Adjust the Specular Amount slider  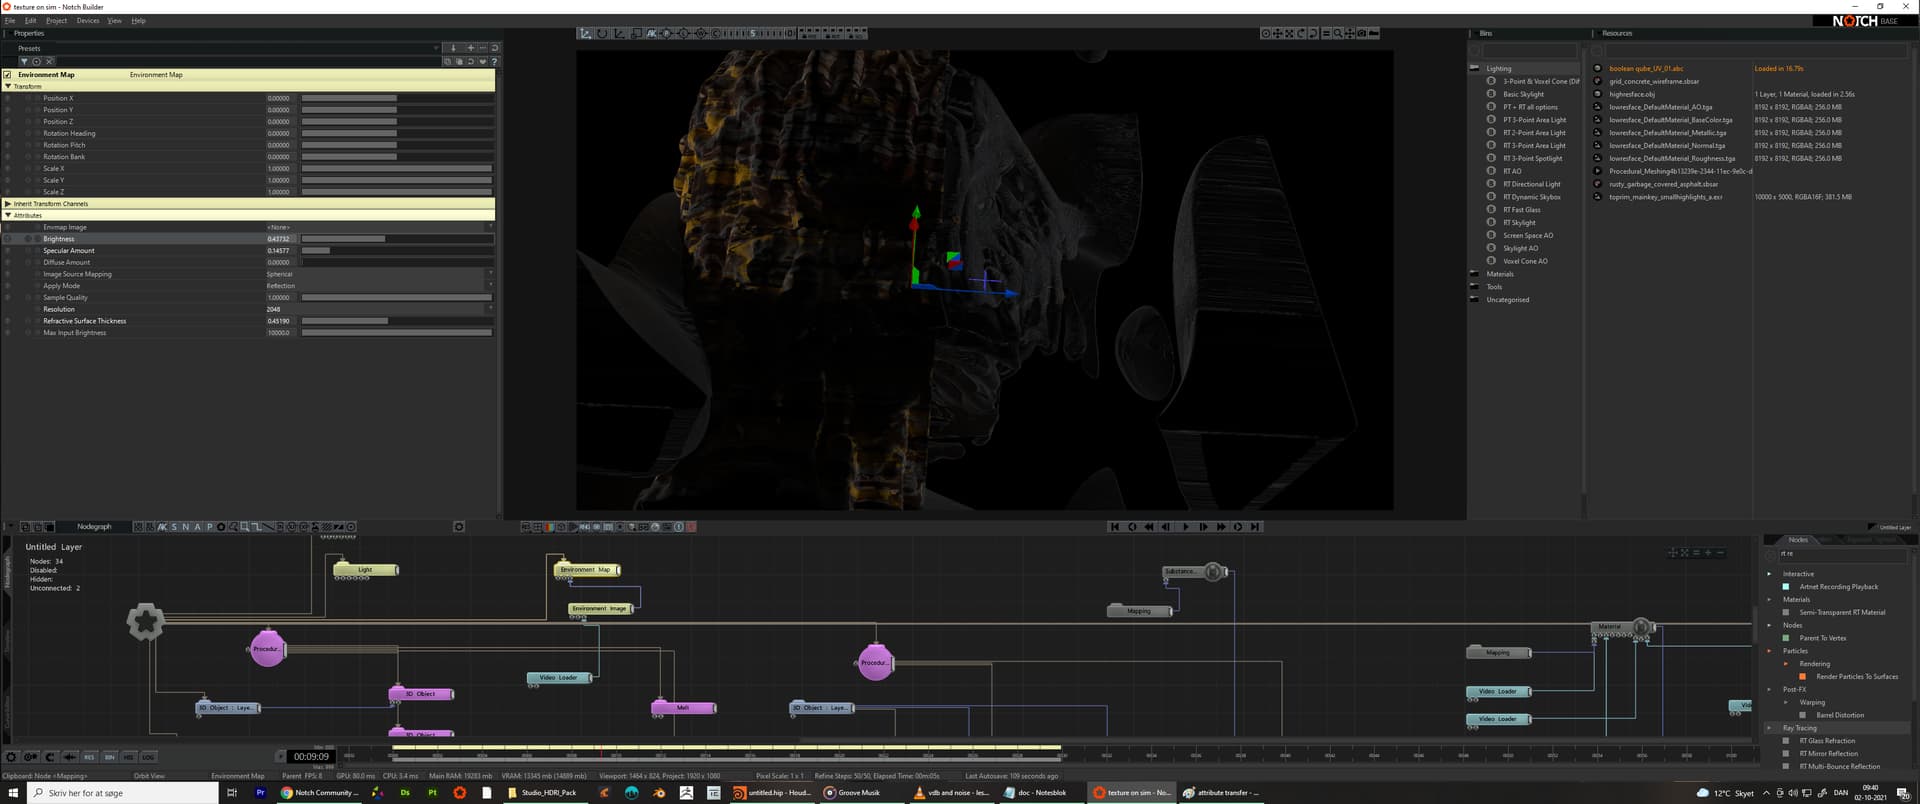tap(397, 251)
